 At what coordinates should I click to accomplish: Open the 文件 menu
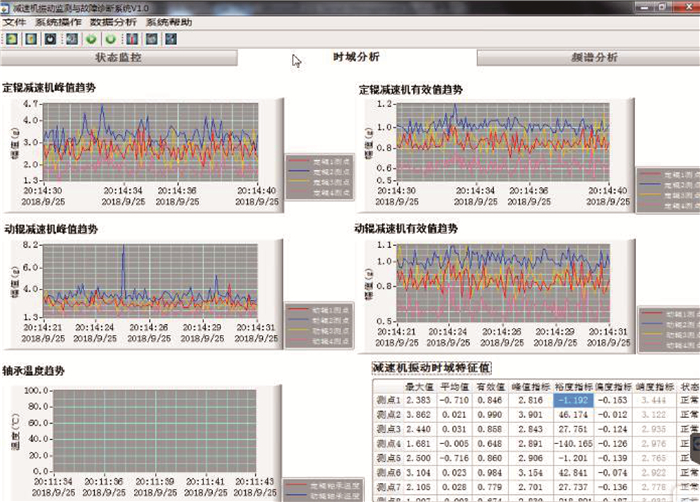(x=15, y=22)
